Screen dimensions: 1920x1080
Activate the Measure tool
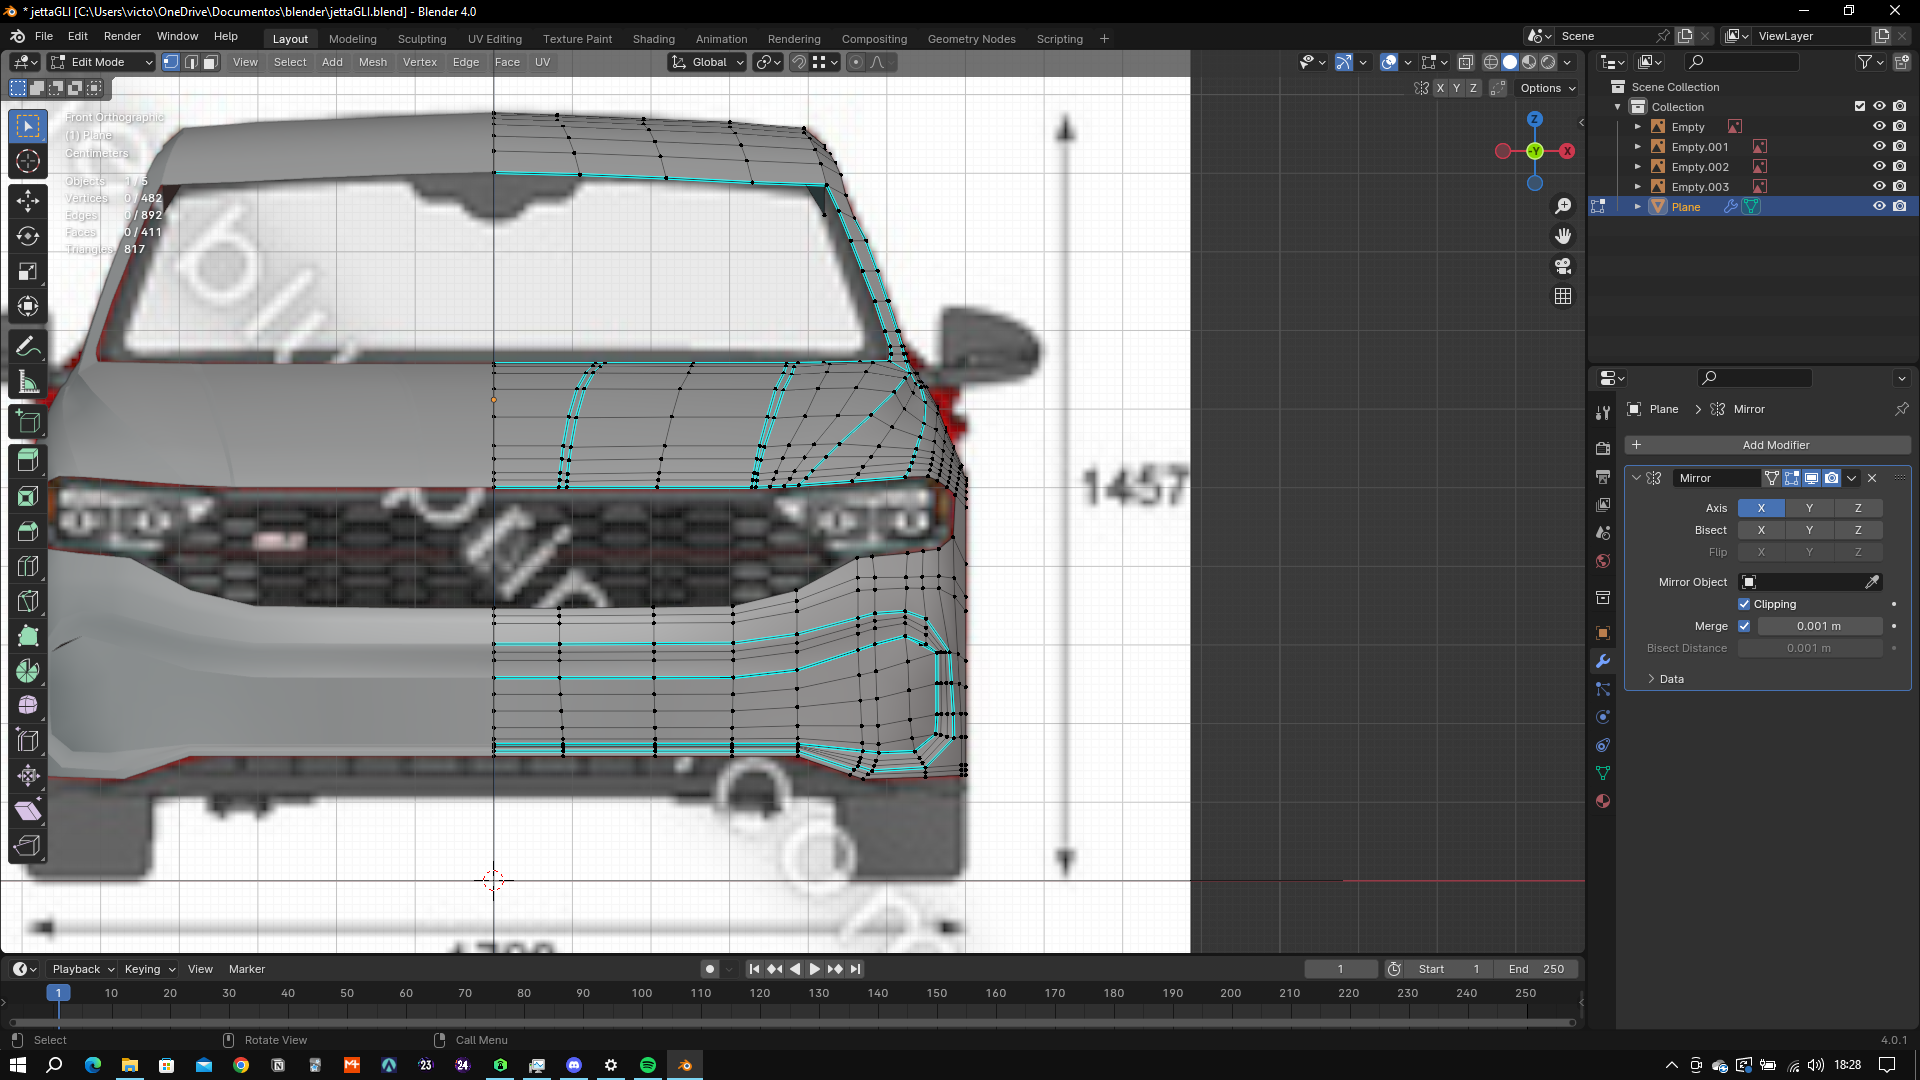pyautogui.click(x=28, y=383)
